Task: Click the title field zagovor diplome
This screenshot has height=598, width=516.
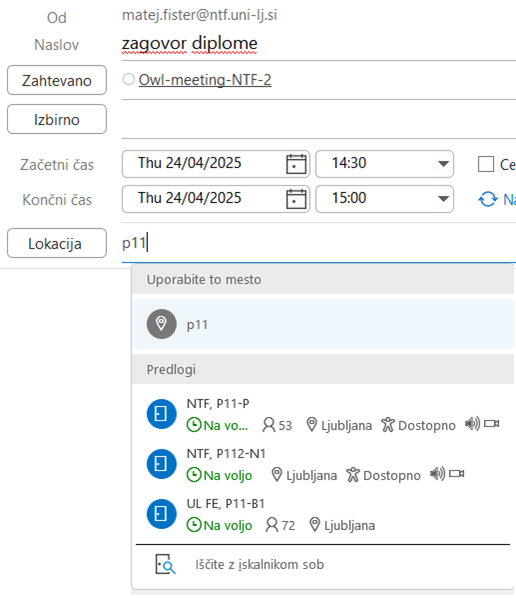Action: [x=318, y=43]
